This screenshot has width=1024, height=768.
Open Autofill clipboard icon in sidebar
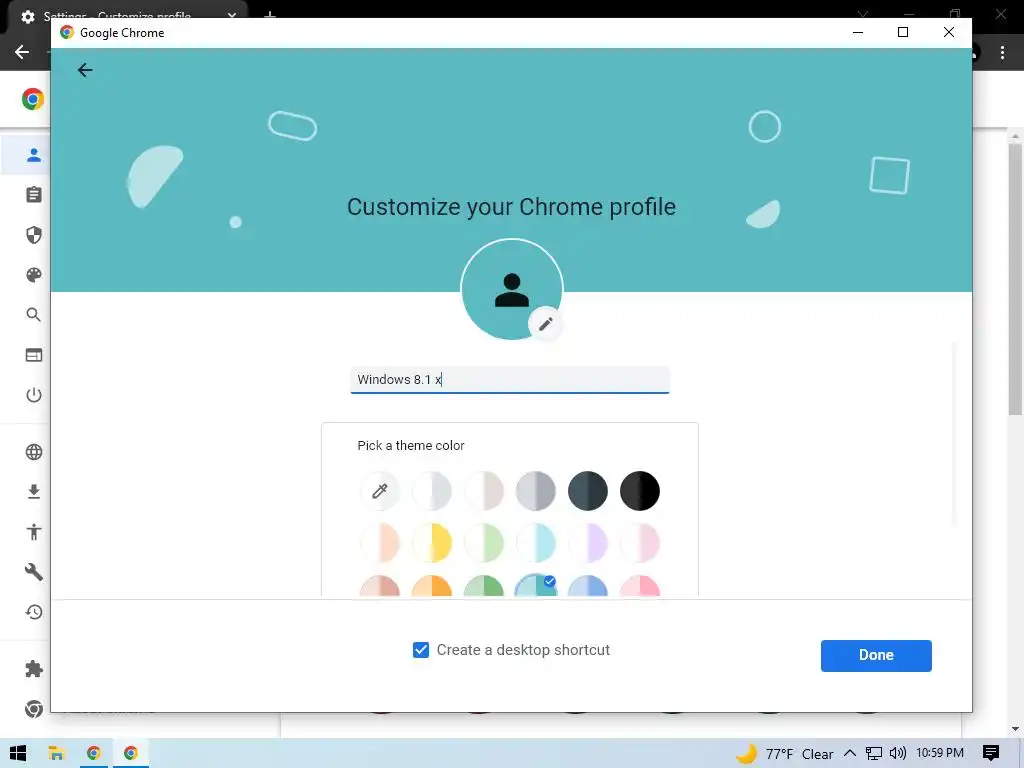(34, 195)
